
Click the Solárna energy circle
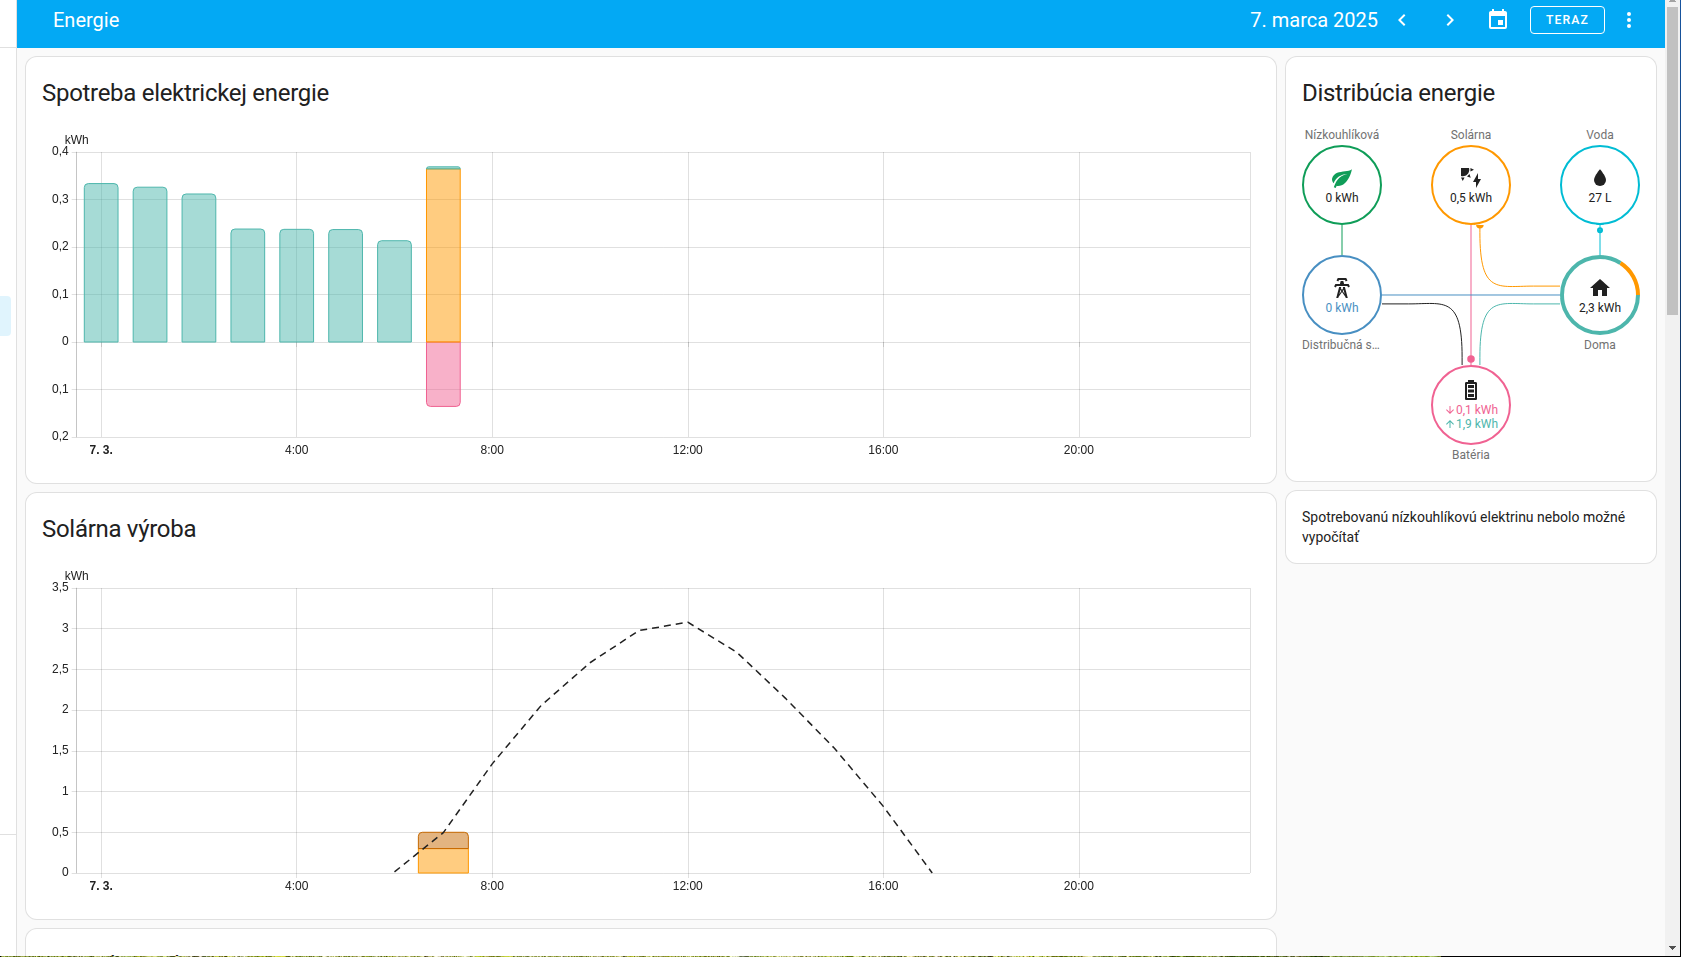[1470, 185]
